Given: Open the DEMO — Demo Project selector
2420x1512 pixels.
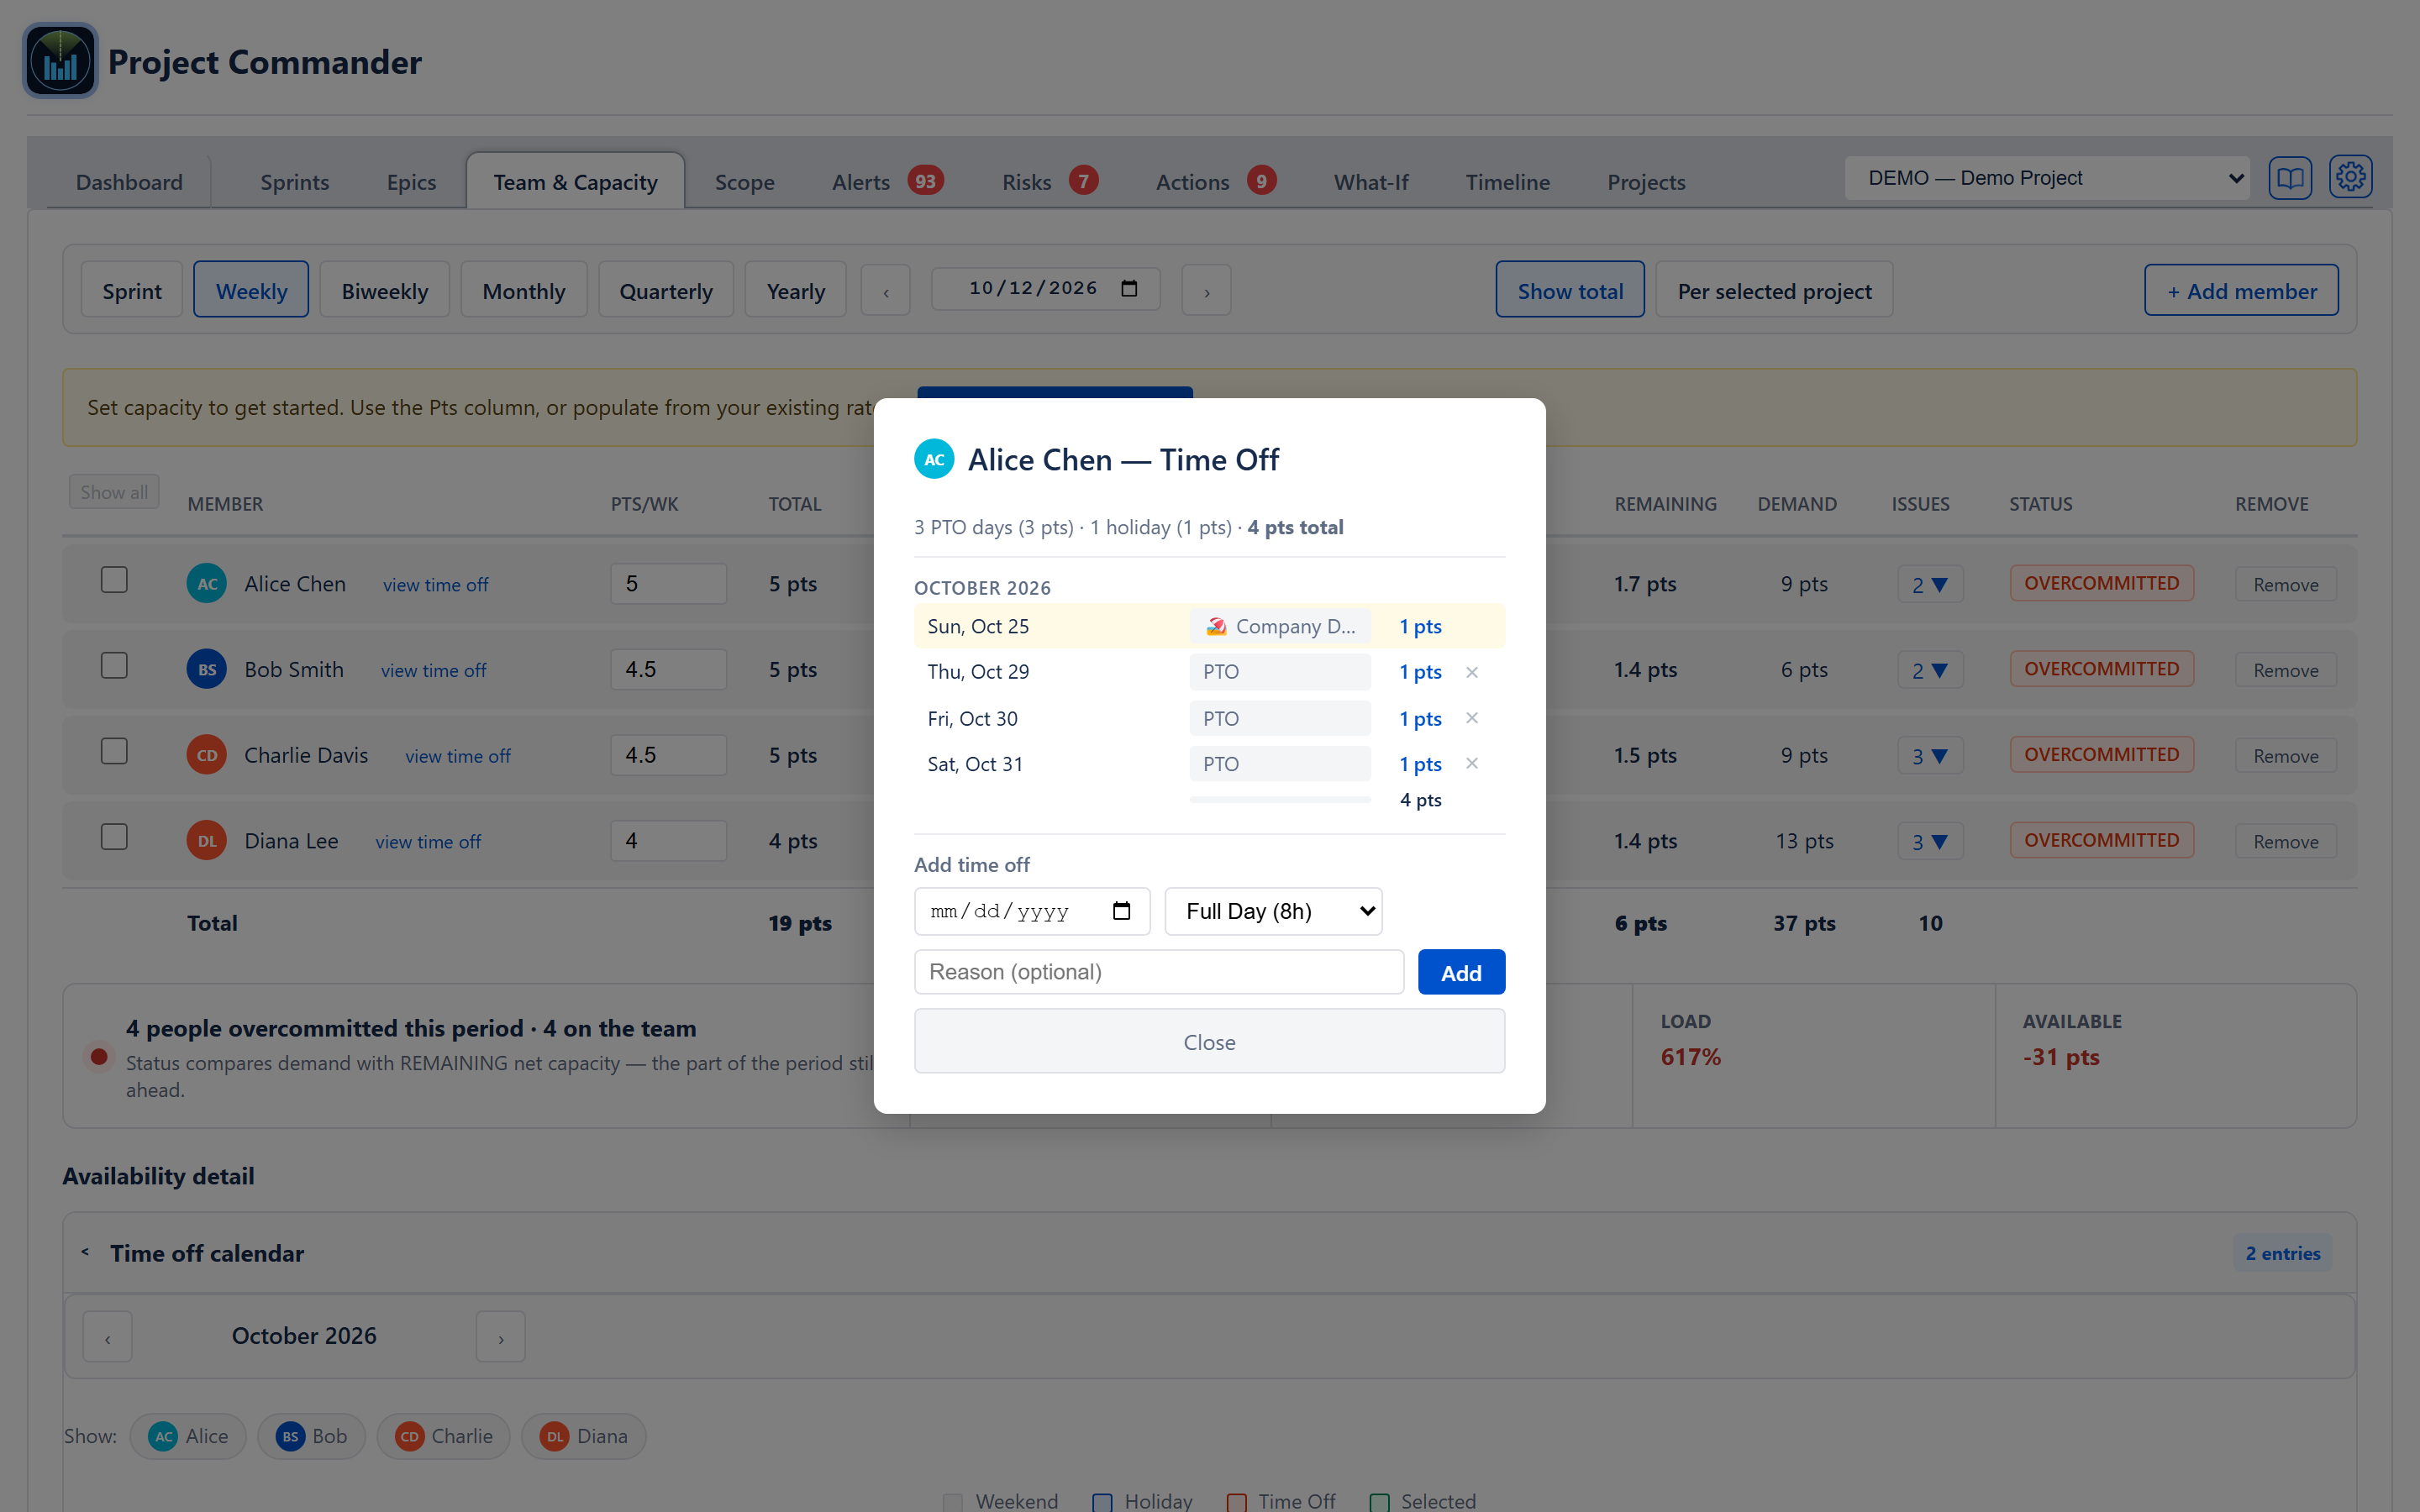Looking at the screenshot, I should (x=2047, y=178).
